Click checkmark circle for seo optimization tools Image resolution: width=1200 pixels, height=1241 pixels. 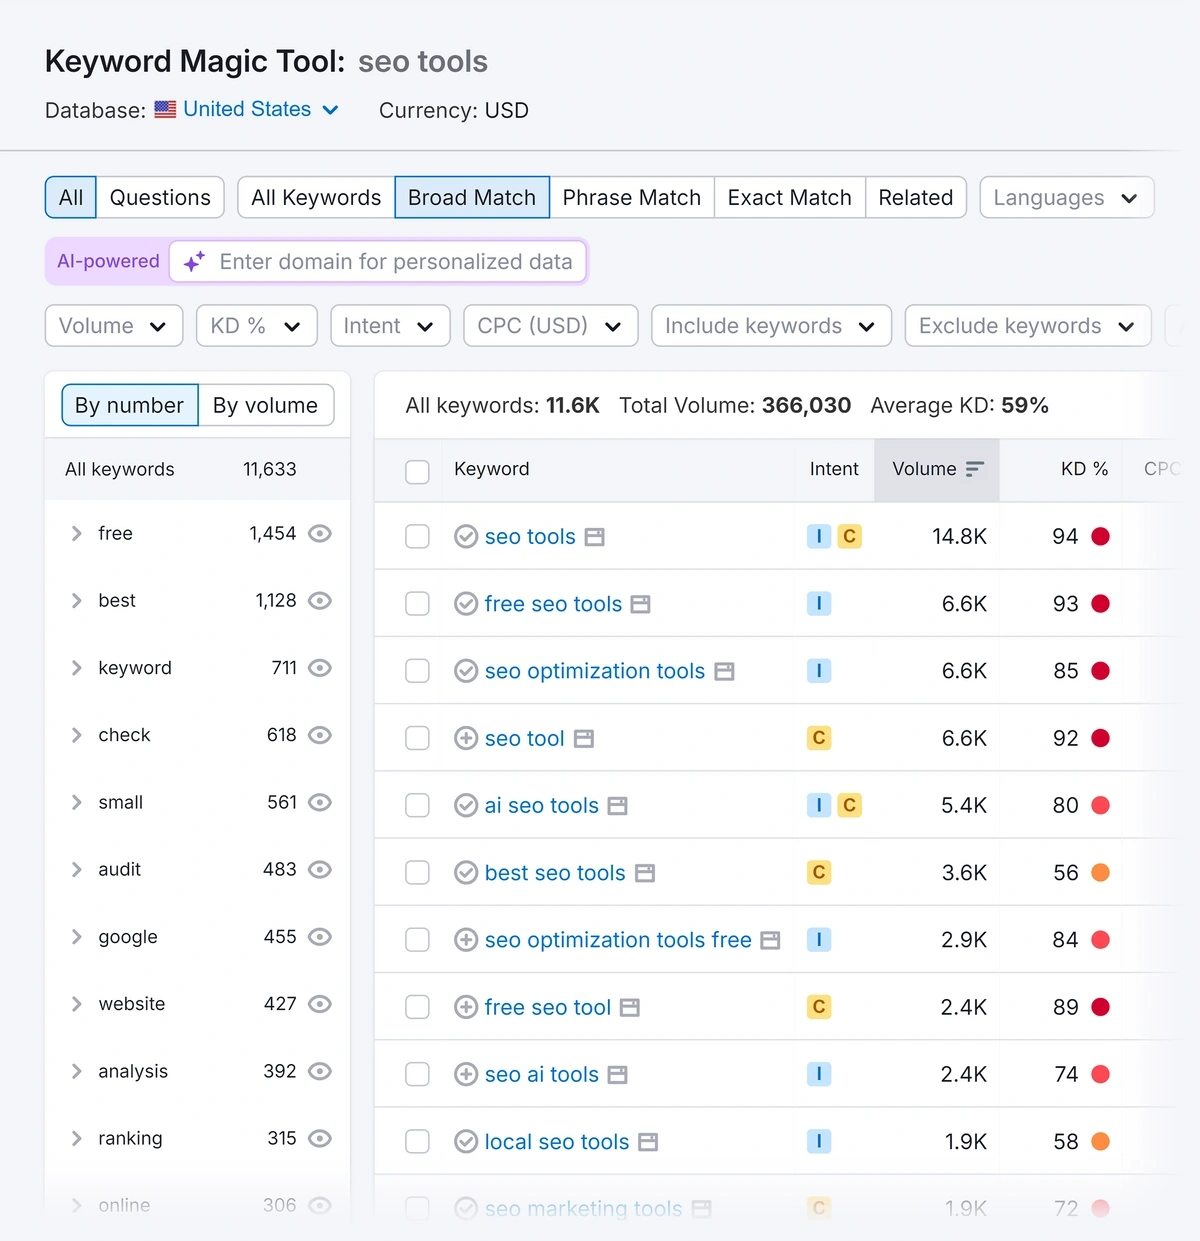coord(466,671)
